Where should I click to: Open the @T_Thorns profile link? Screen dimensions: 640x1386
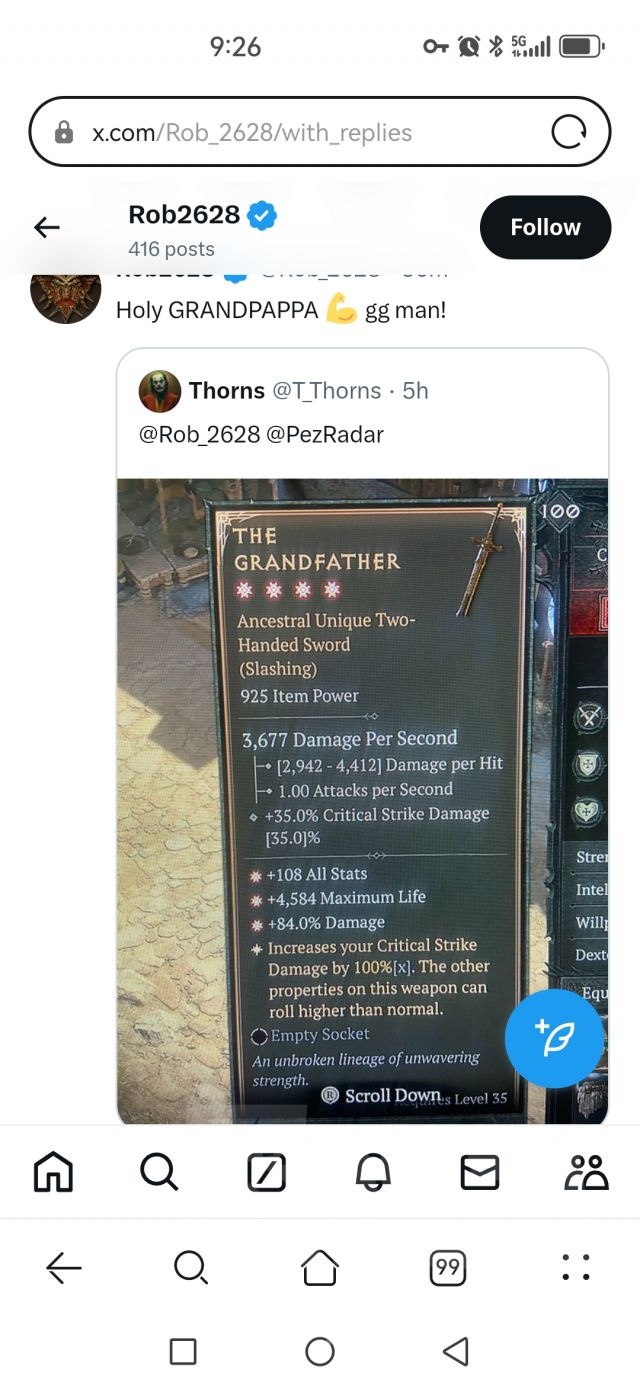(327, 391)
